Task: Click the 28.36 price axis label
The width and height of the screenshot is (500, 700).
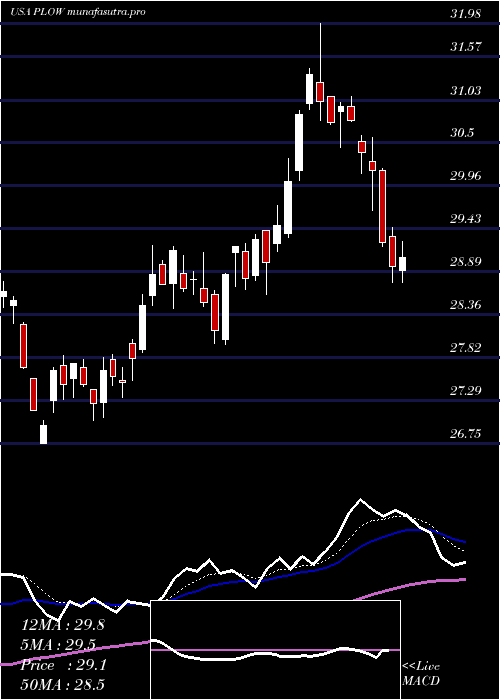Action: [x=466, y=305]
